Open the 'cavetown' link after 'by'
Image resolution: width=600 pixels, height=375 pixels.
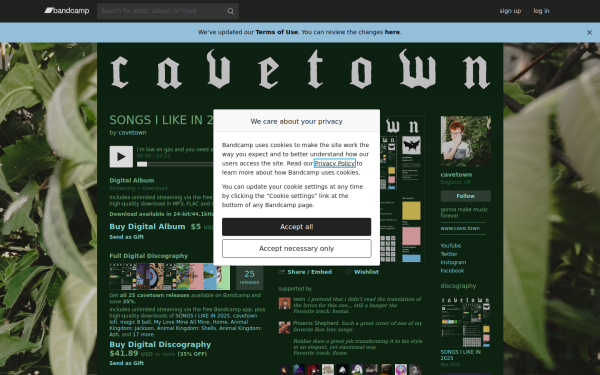(x=132, y=132)
